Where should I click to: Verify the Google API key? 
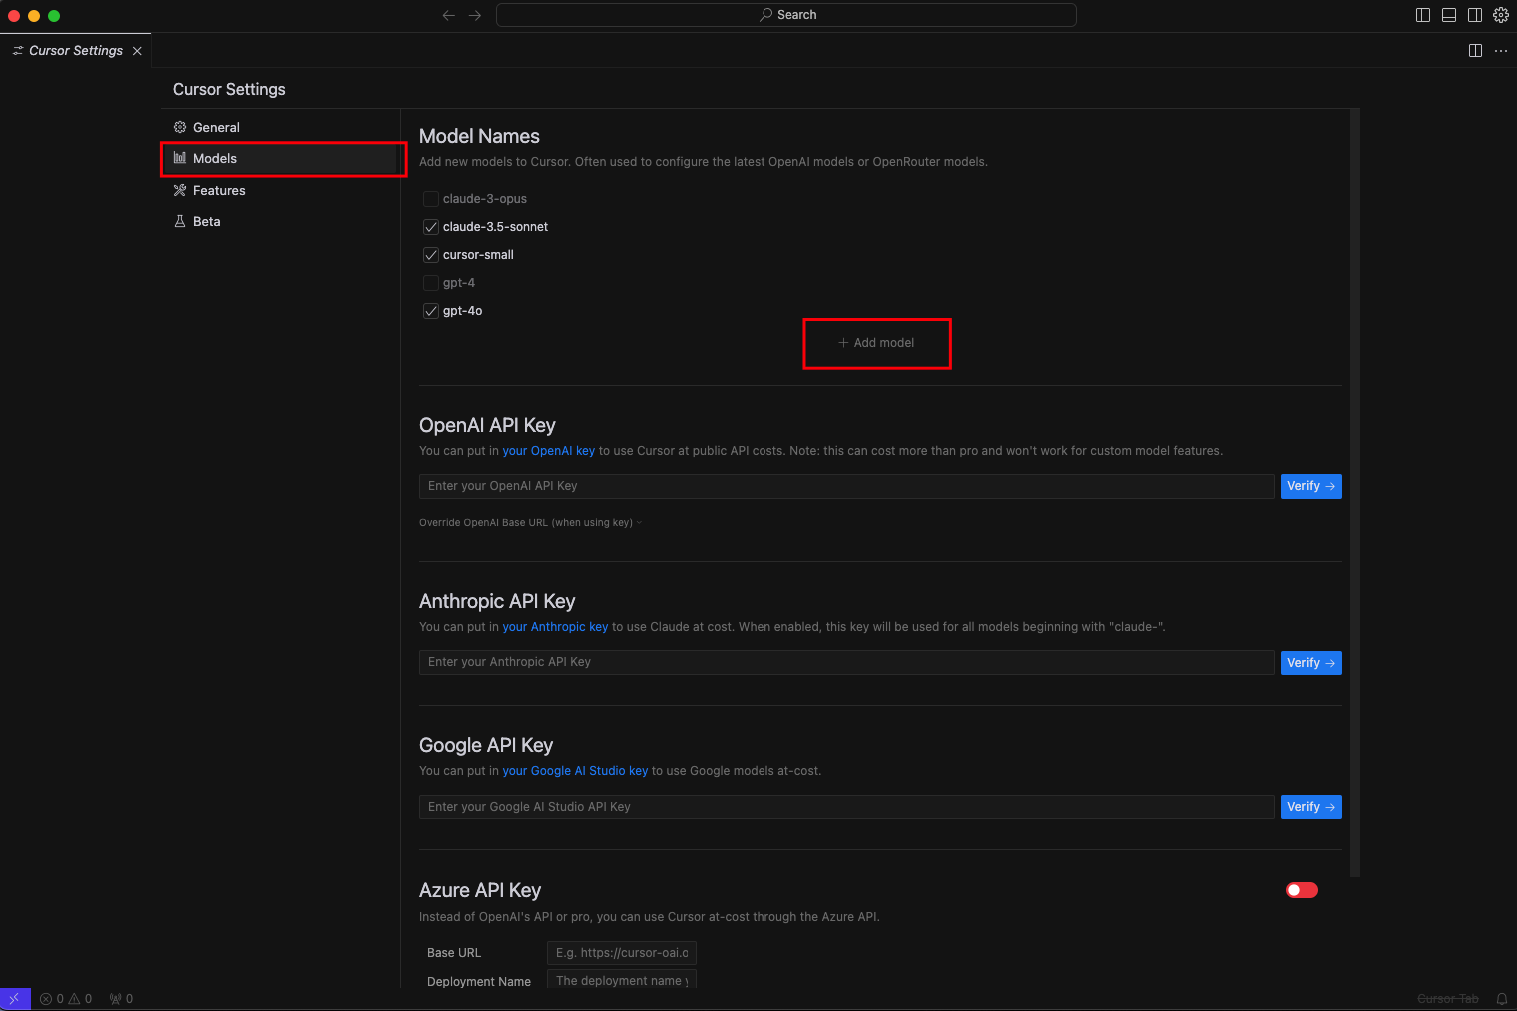tap(1311, 807)
